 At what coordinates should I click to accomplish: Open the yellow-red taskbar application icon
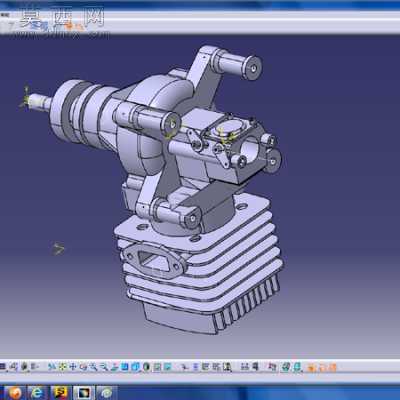click(60, 393)
